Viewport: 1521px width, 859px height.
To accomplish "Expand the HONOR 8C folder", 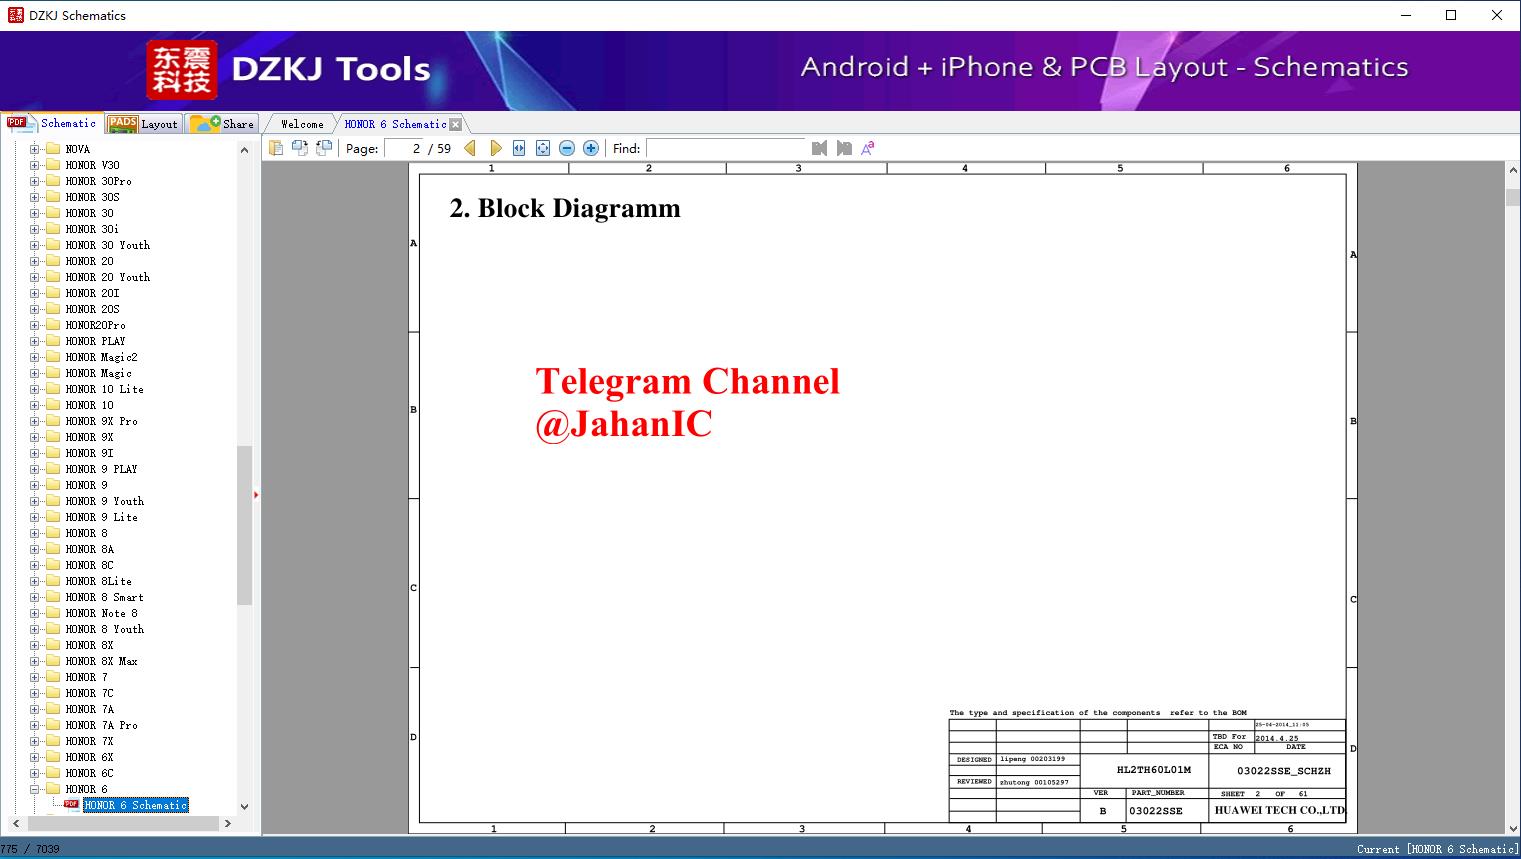I will point(35,565).
